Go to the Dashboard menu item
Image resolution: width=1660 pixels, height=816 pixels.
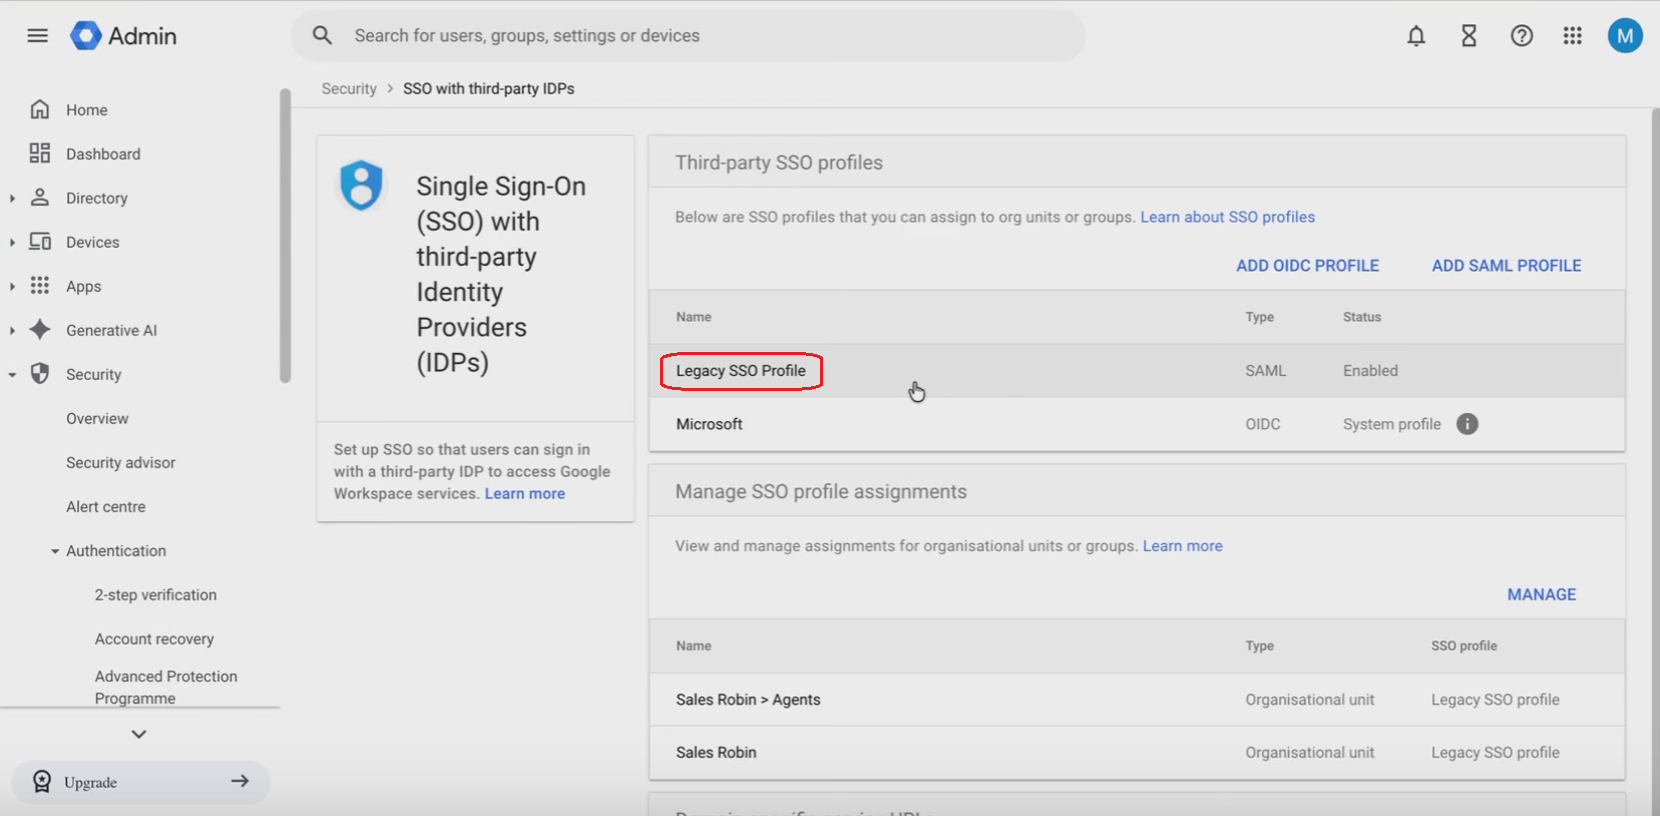click(103, 154)
